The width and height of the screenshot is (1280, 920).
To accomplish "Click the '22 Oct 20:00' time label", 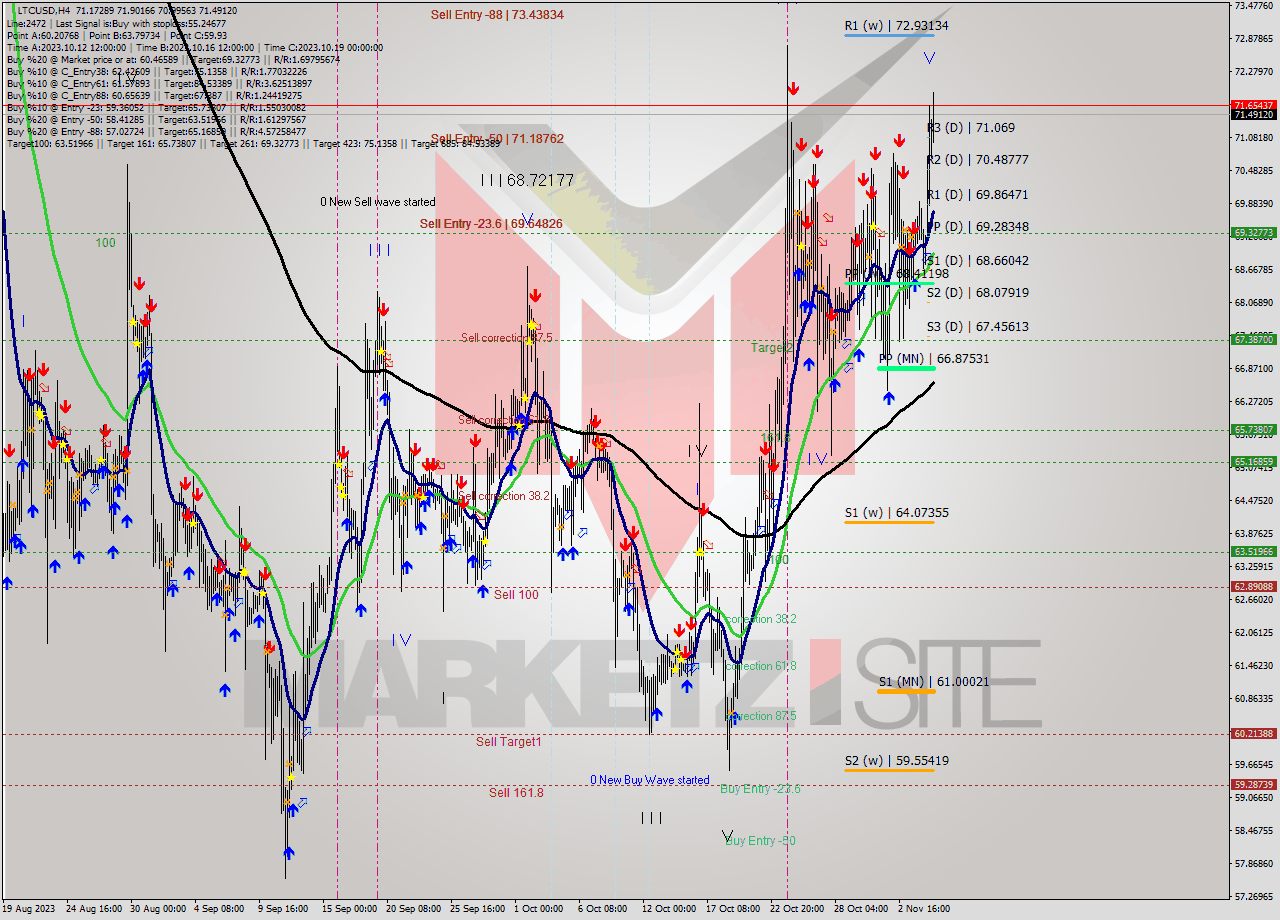I will click(797, 909).
